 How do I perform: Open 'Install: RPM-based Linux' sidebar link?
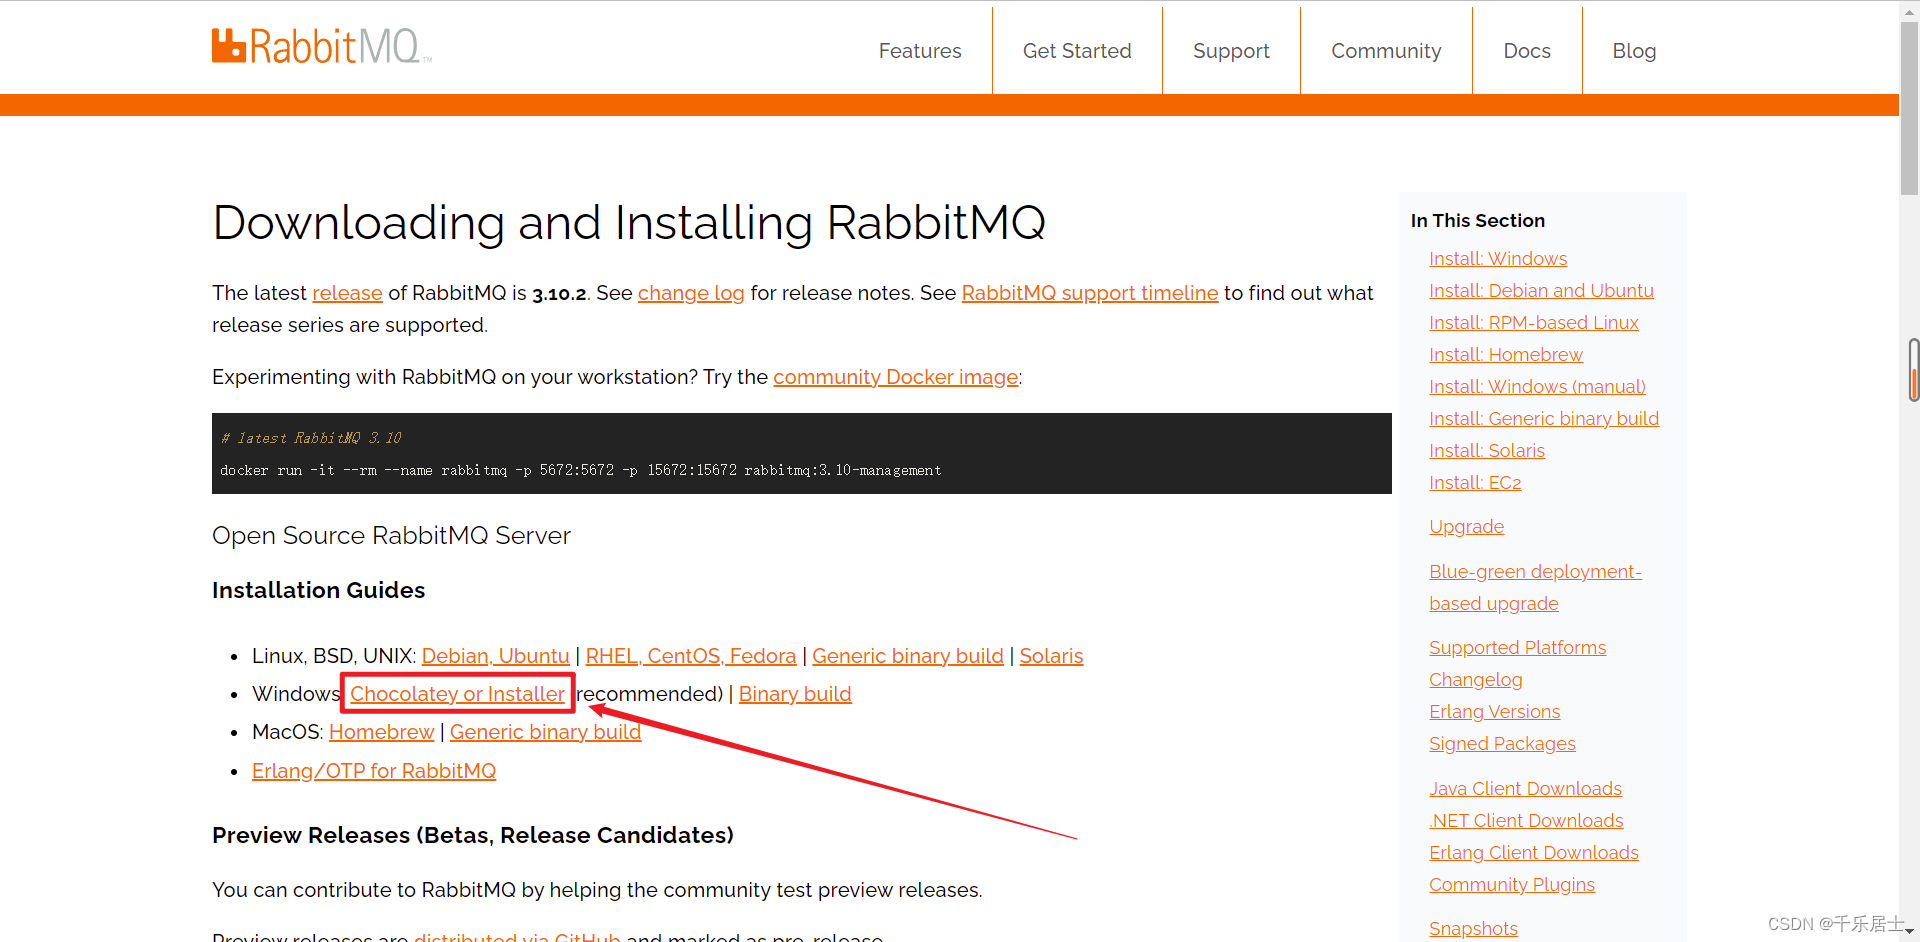[x=1534, y=323]
